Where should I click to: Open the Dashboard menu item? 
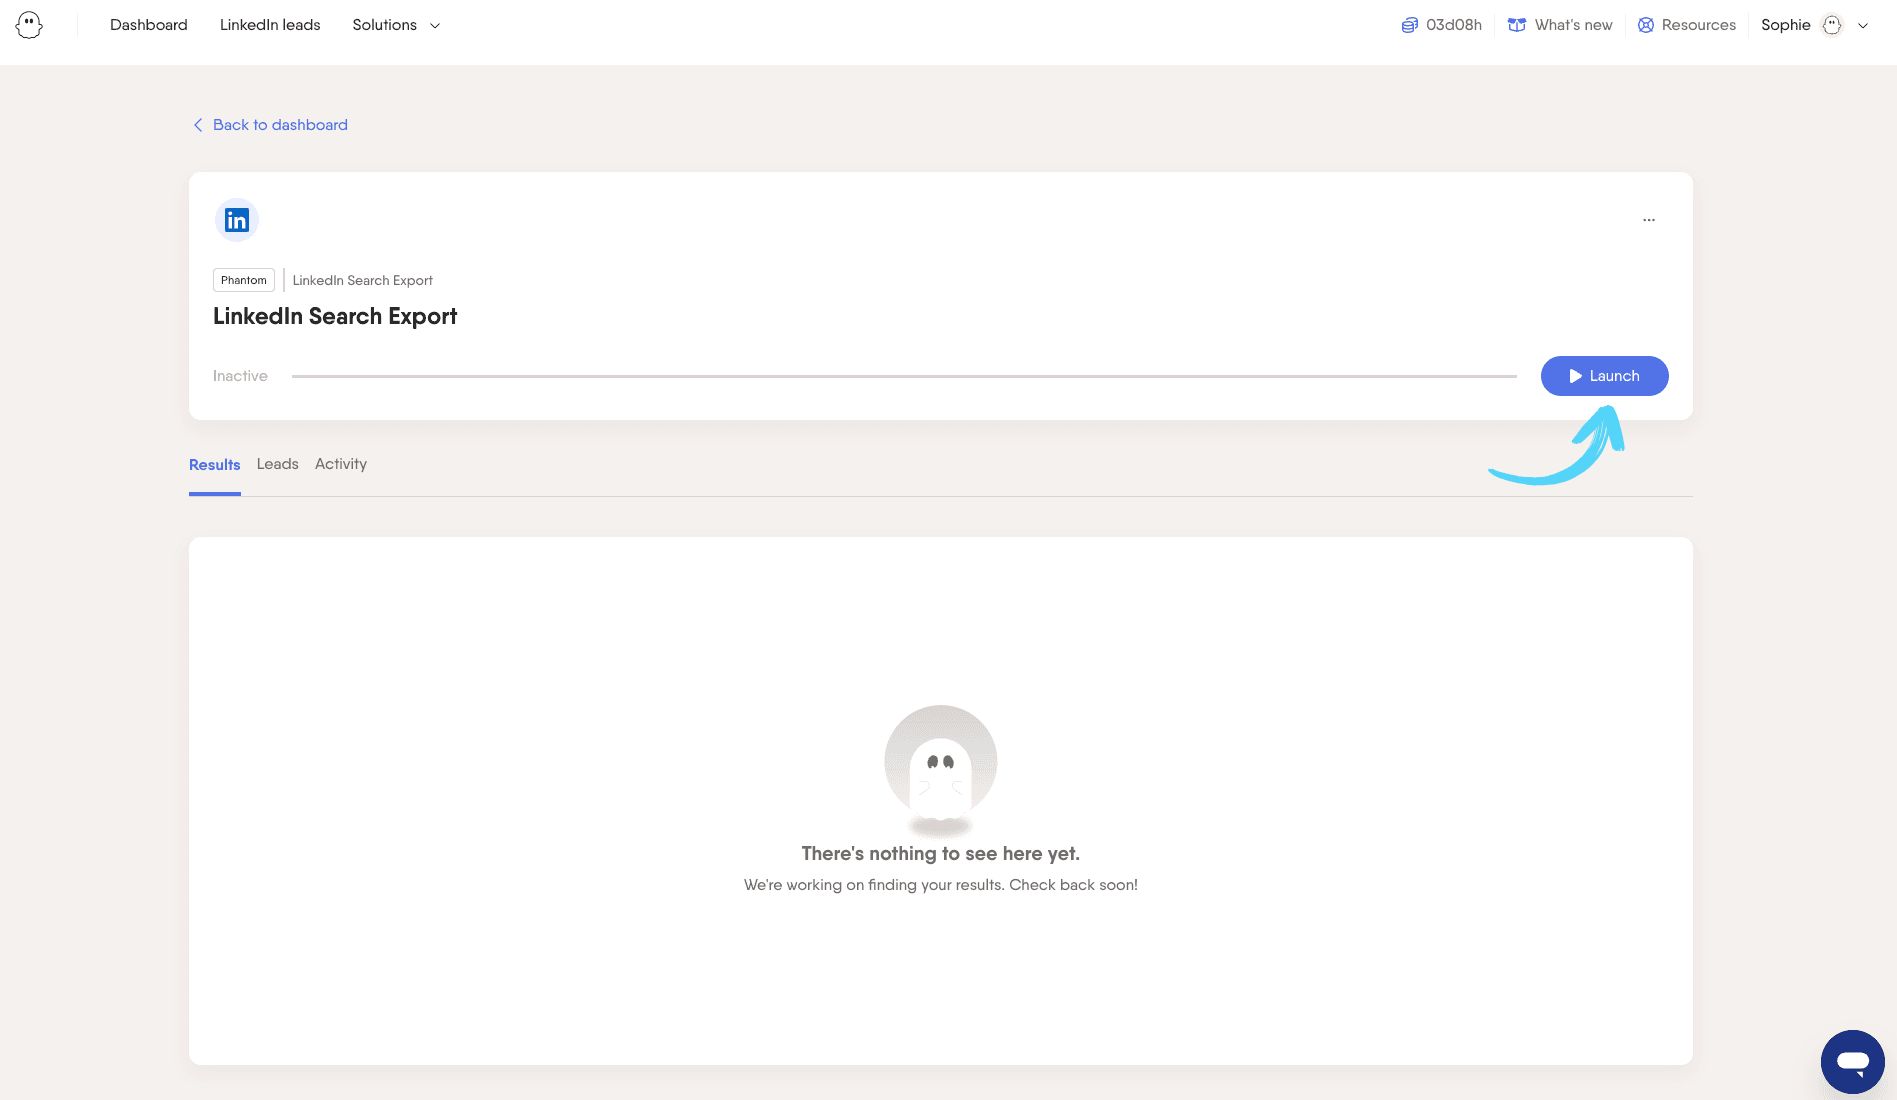pos(148,25)
